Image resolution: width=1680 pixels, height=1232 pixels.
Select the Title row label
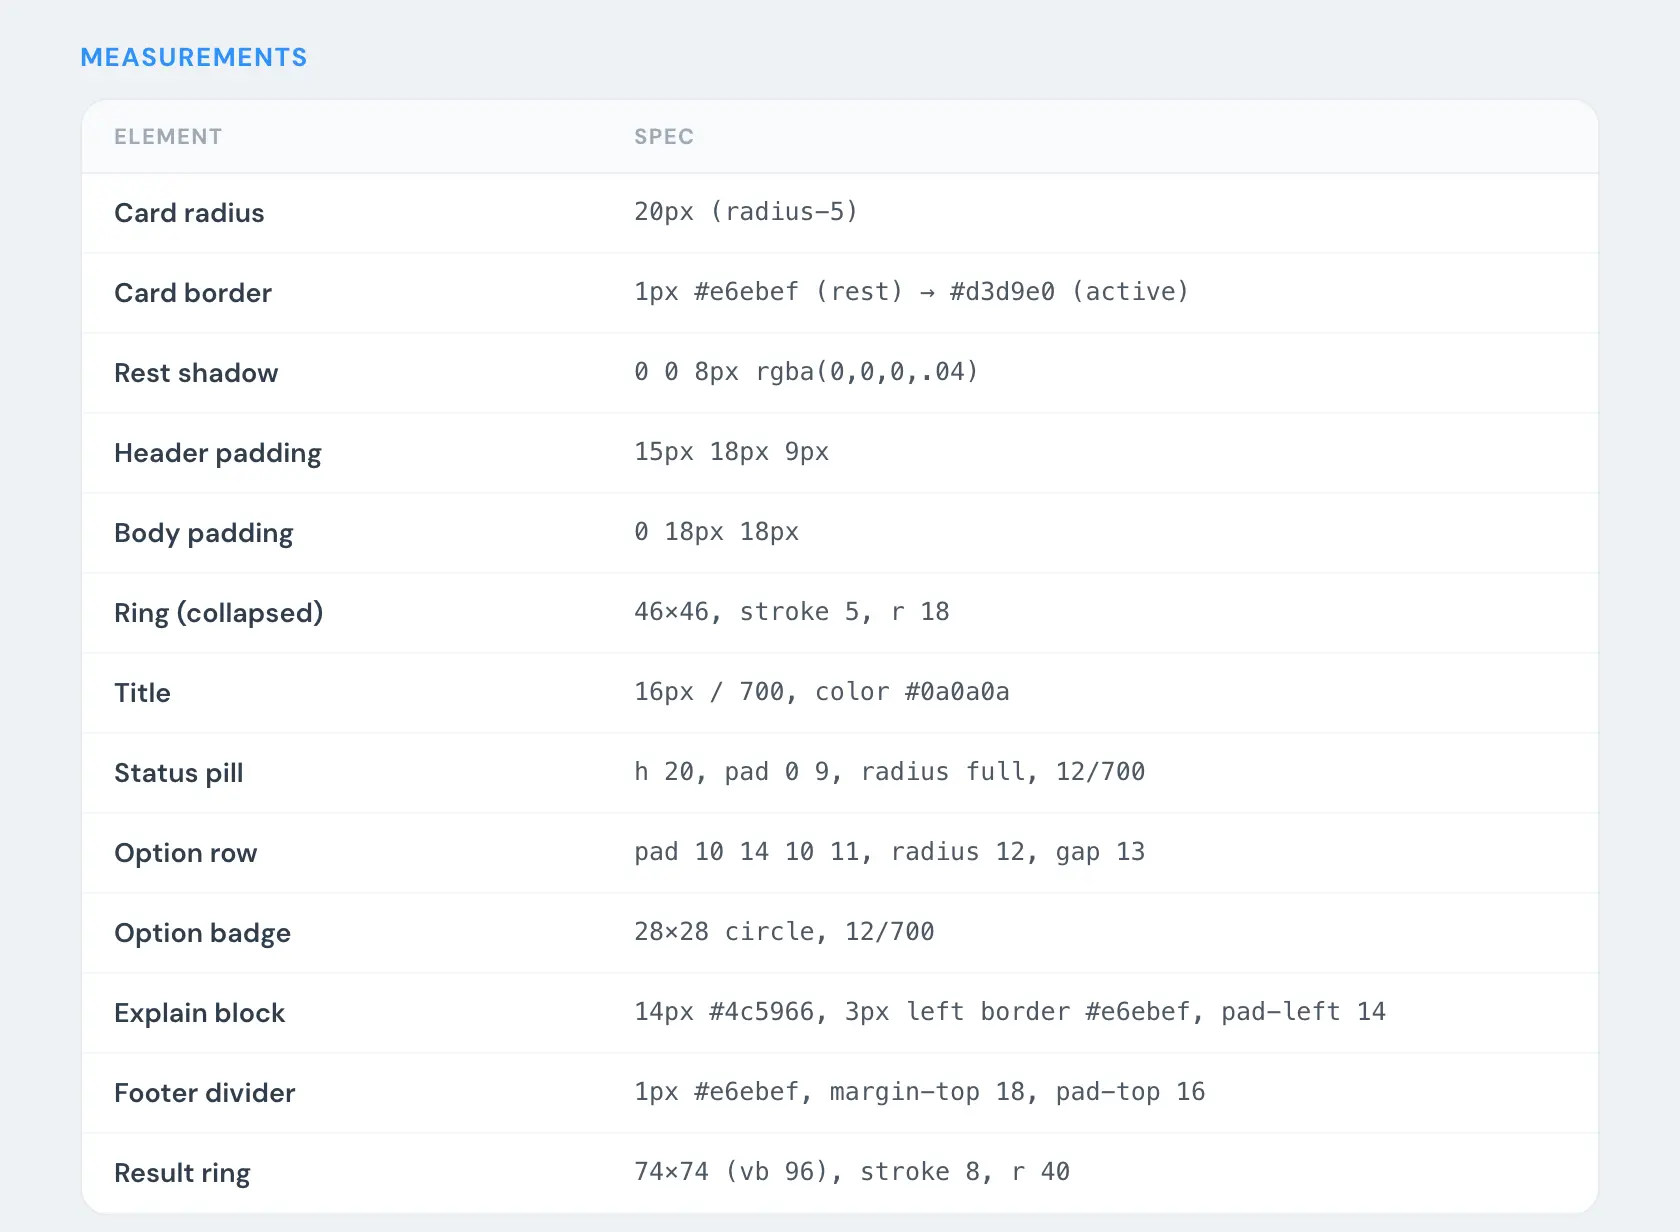(142, 693)
